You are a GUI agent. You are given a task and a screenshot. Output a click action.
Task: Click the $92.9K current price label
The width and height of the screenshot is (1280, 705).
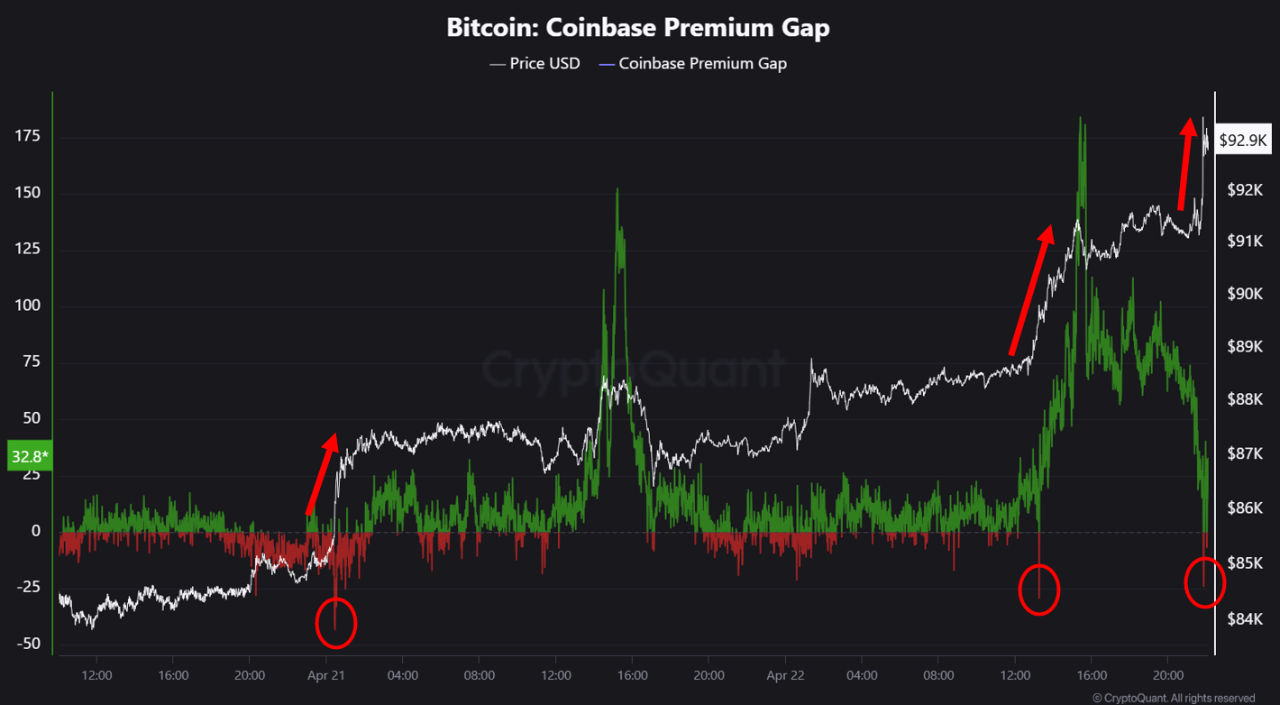coord(1244,141)
